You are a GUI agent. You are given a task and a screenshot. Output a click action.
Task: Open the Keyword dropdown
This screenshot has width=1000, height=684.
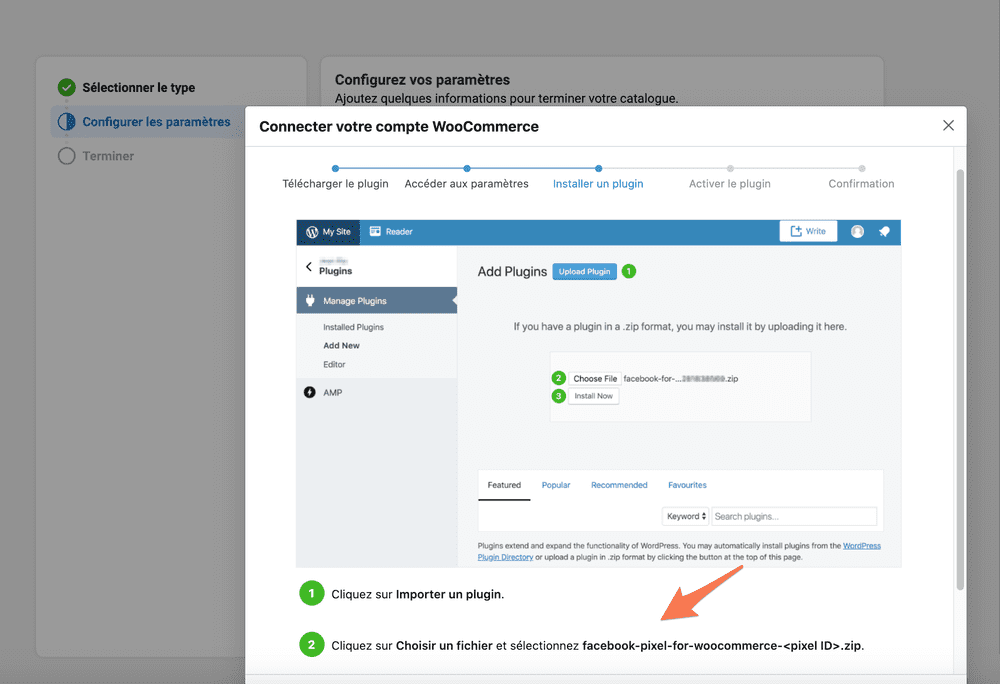tap(686, 516)
